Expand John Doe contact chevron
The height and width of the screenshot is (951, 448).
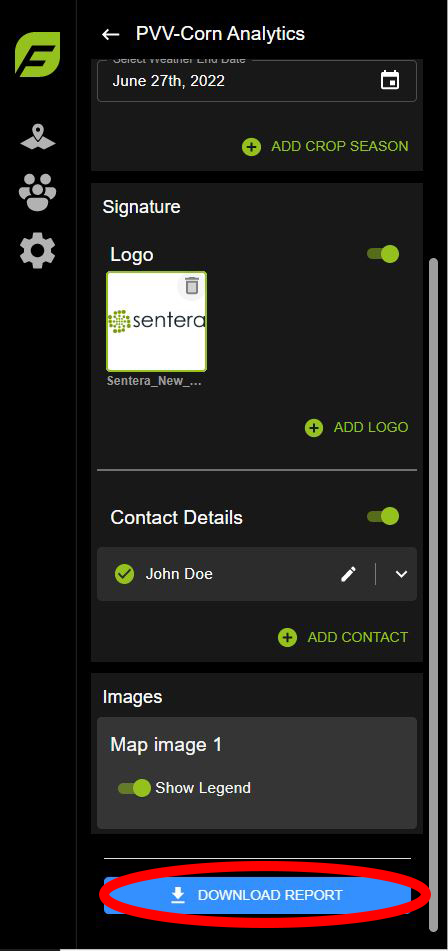[x=401, y=574]
